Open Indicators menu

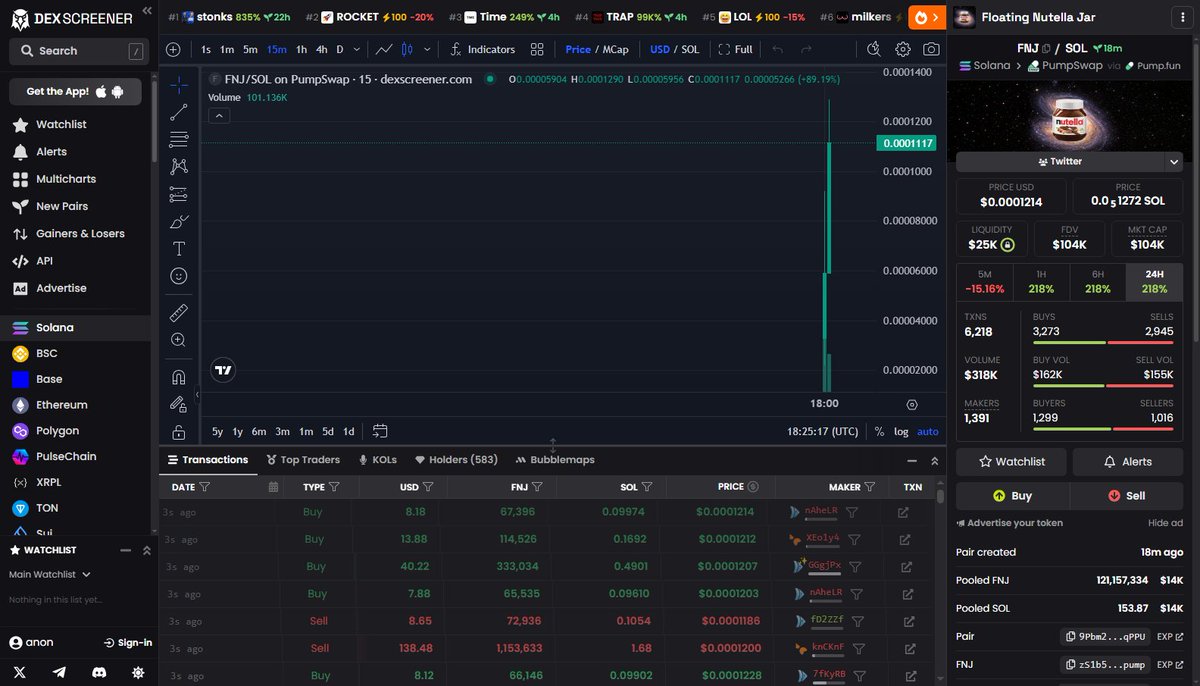[483, 49]
